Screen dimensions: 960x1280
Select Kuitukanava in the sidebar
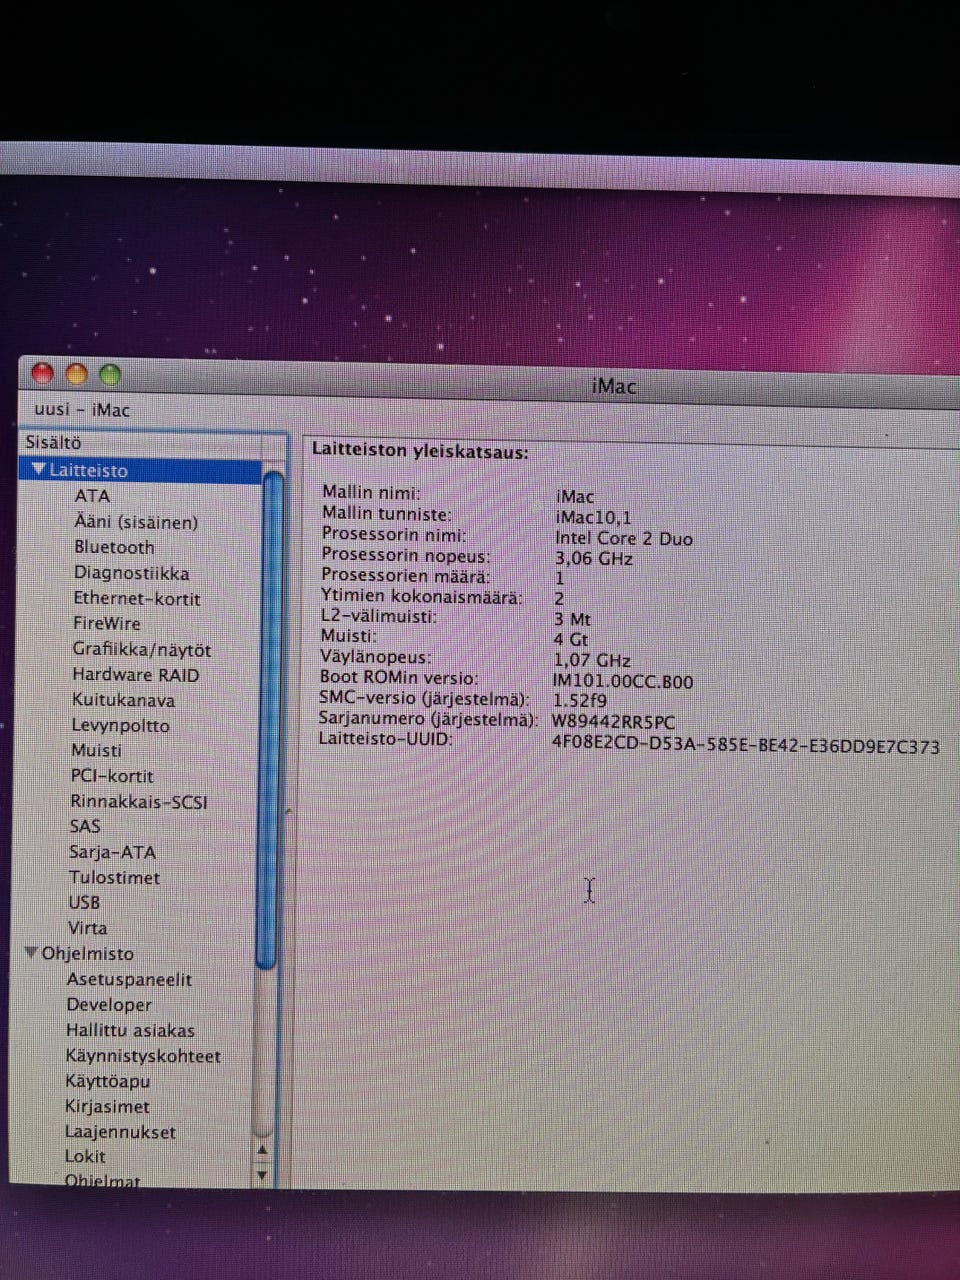click(123, 700)
